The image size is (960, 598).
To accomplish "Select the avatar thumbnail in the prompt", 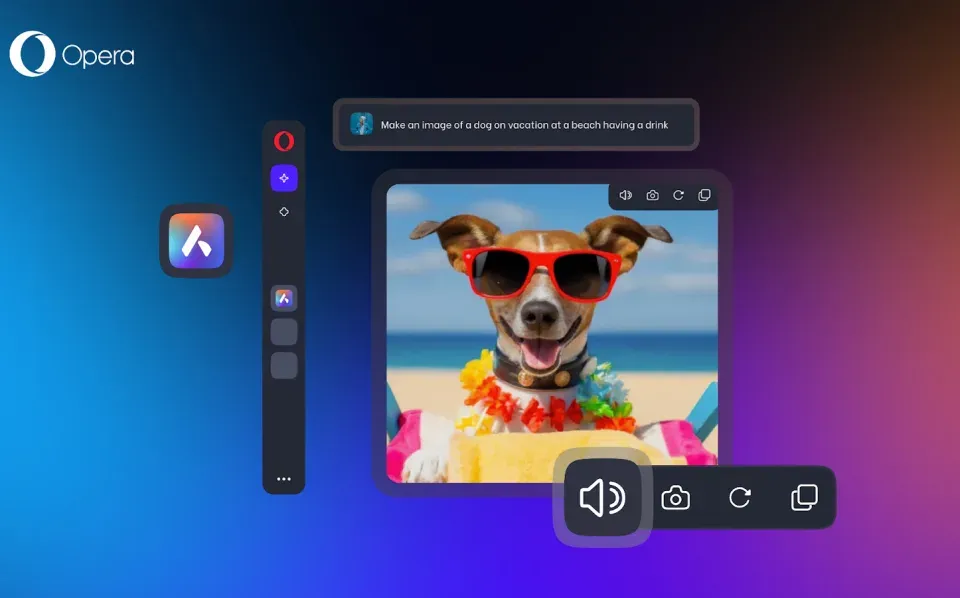I will [362, 124].
